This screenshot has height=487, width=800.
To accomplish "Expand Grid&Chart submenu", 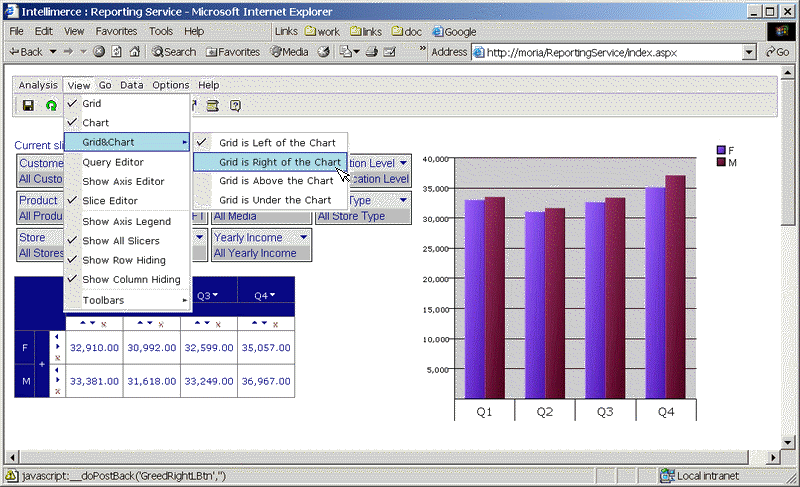I will pyautogui.click(x=127, y=142).
